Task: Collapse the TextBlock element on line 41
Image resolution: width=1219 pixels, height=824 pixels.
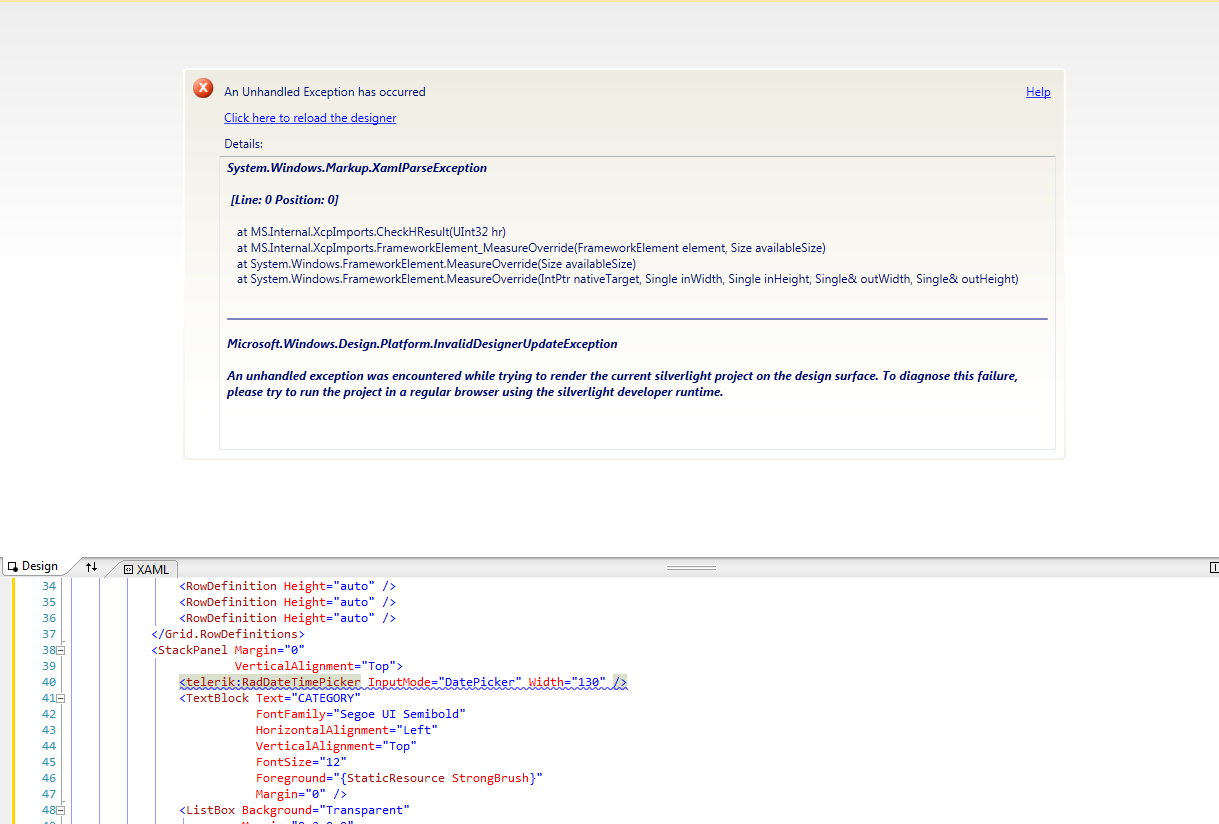Action: [61, 698]
